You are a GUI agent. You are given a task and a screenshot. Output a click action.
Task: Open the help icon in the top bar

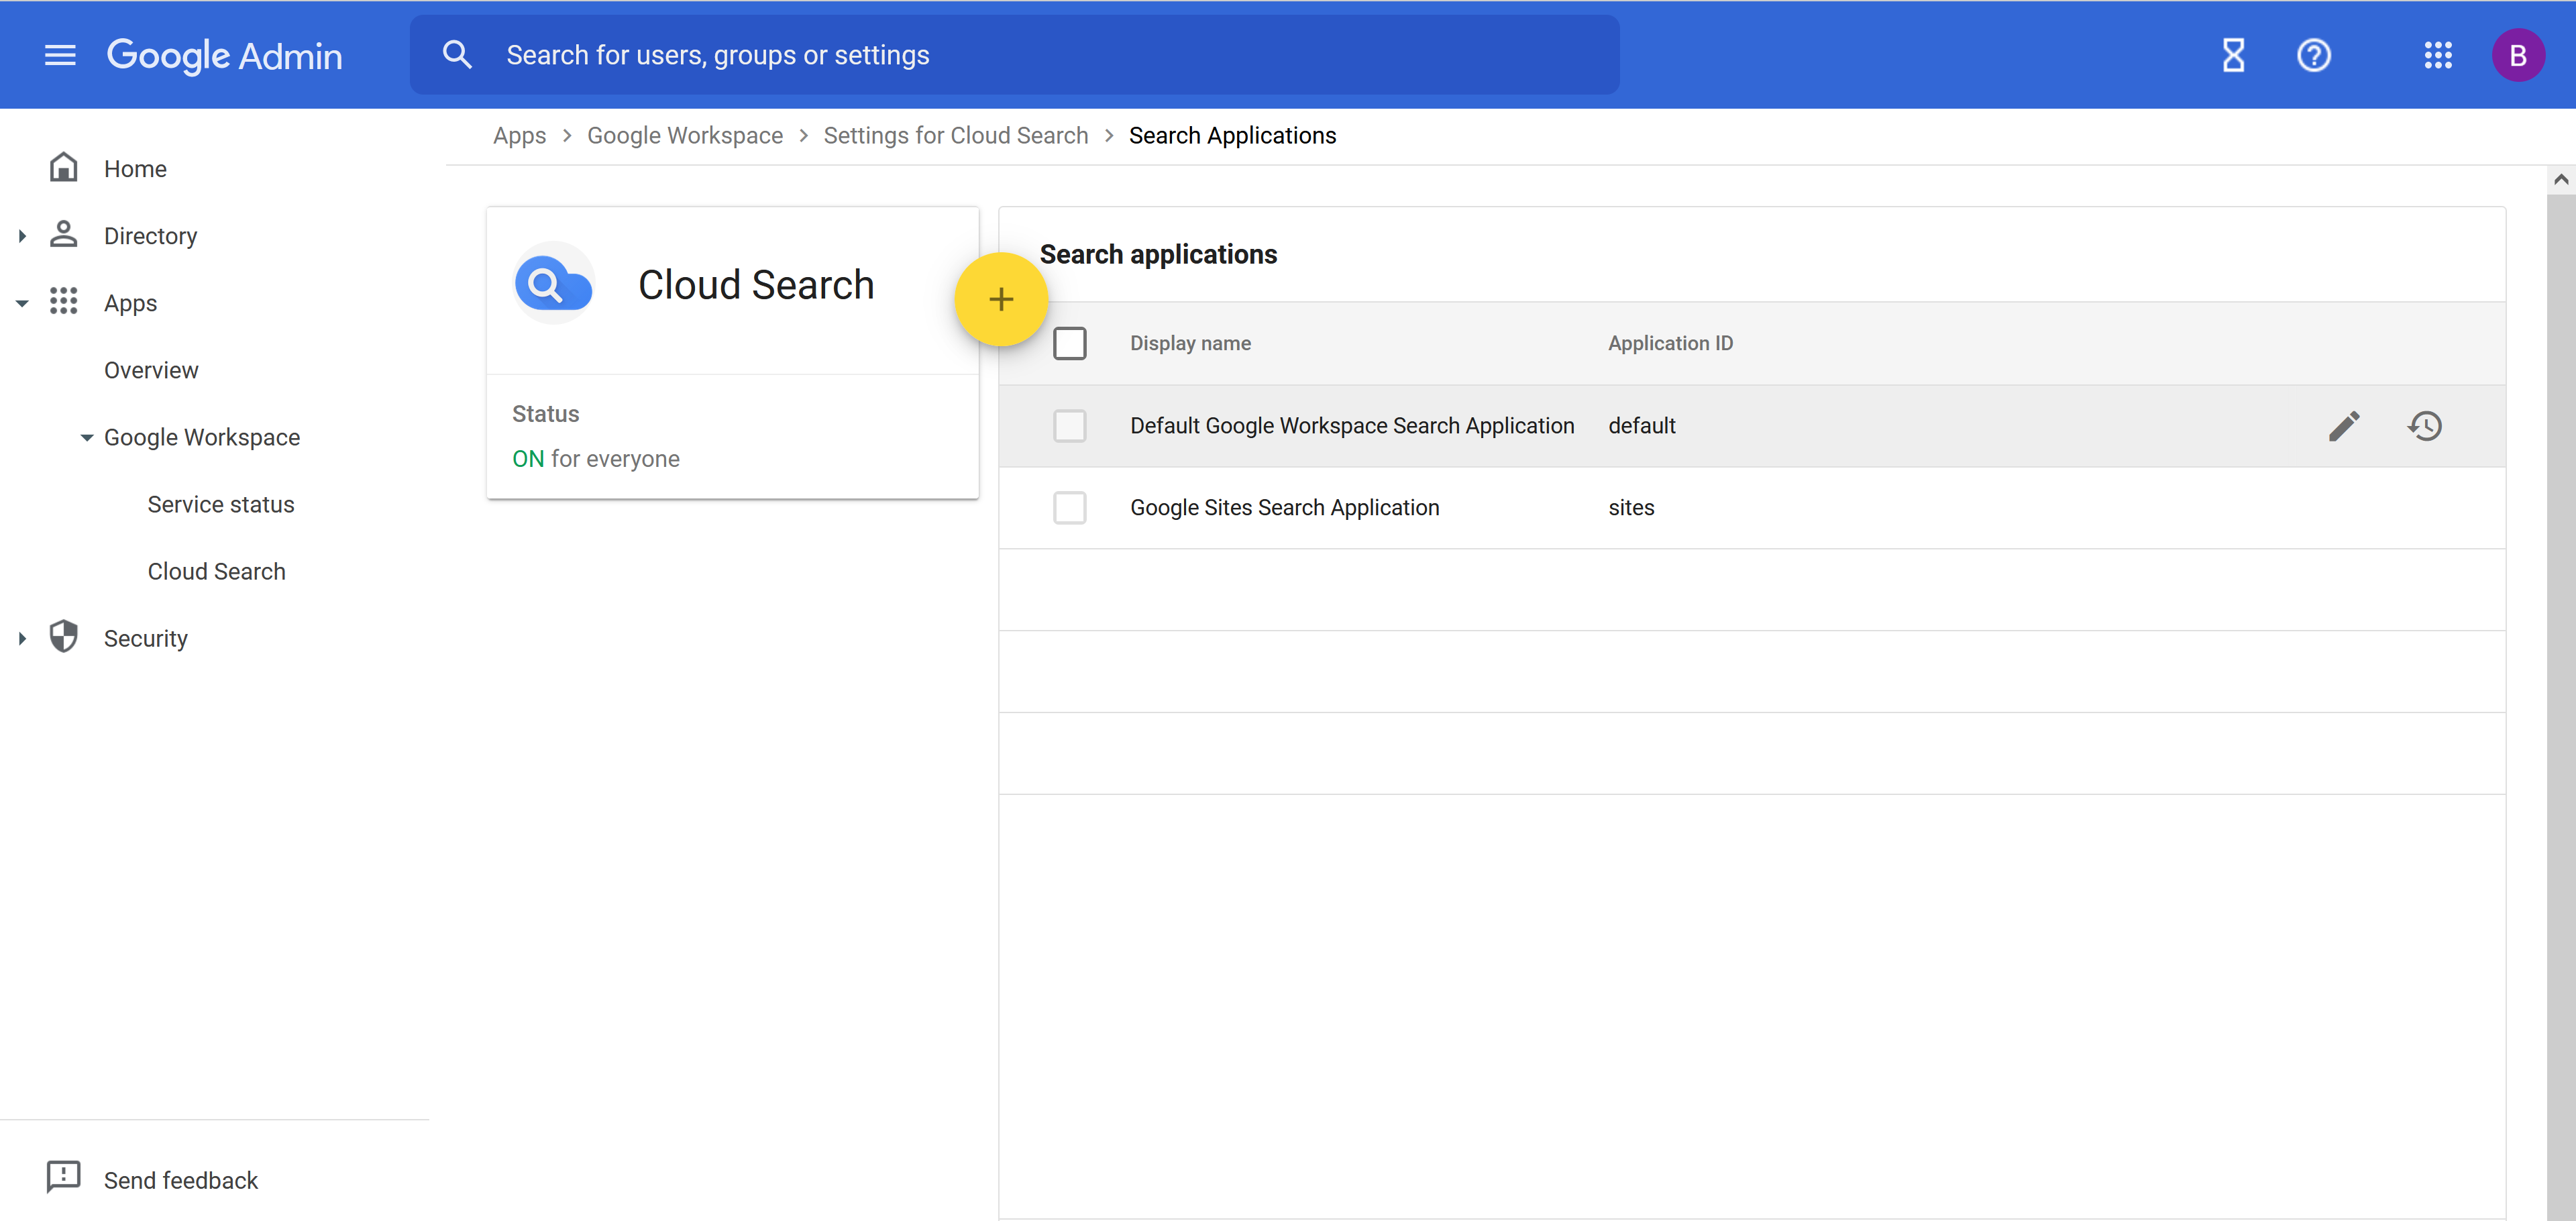(x=2314, y=55)
